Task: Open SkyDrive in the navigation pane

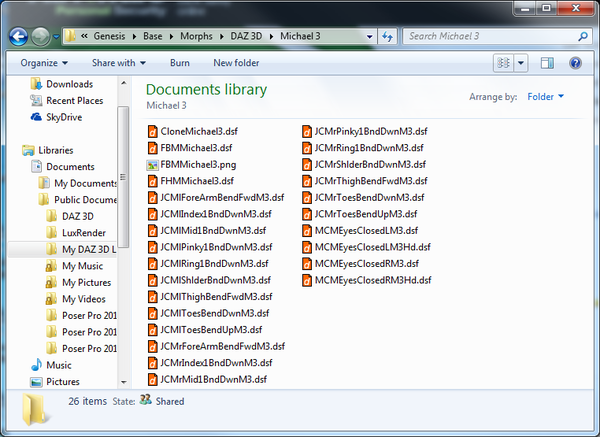Action: click(x=56, y=117)
